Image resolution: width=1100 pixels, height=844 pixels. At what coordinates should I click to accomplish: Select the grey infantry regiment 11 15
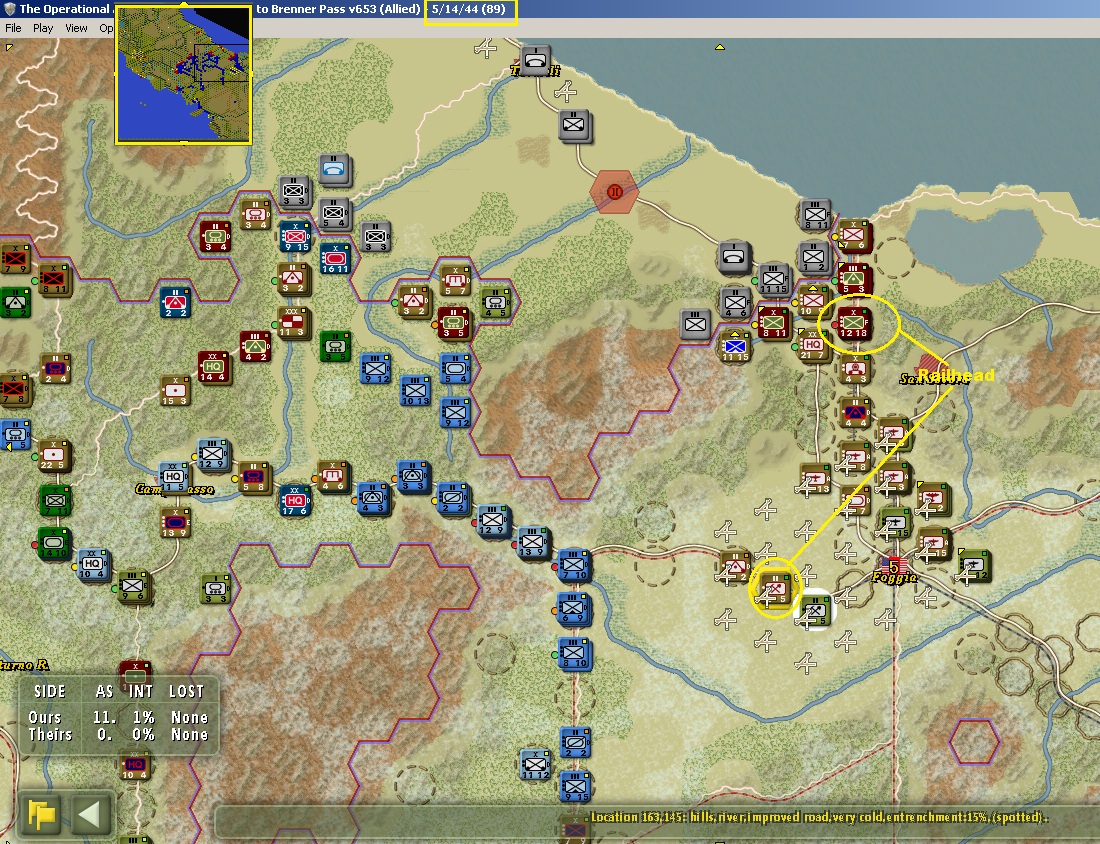click(x=773, y=279)
